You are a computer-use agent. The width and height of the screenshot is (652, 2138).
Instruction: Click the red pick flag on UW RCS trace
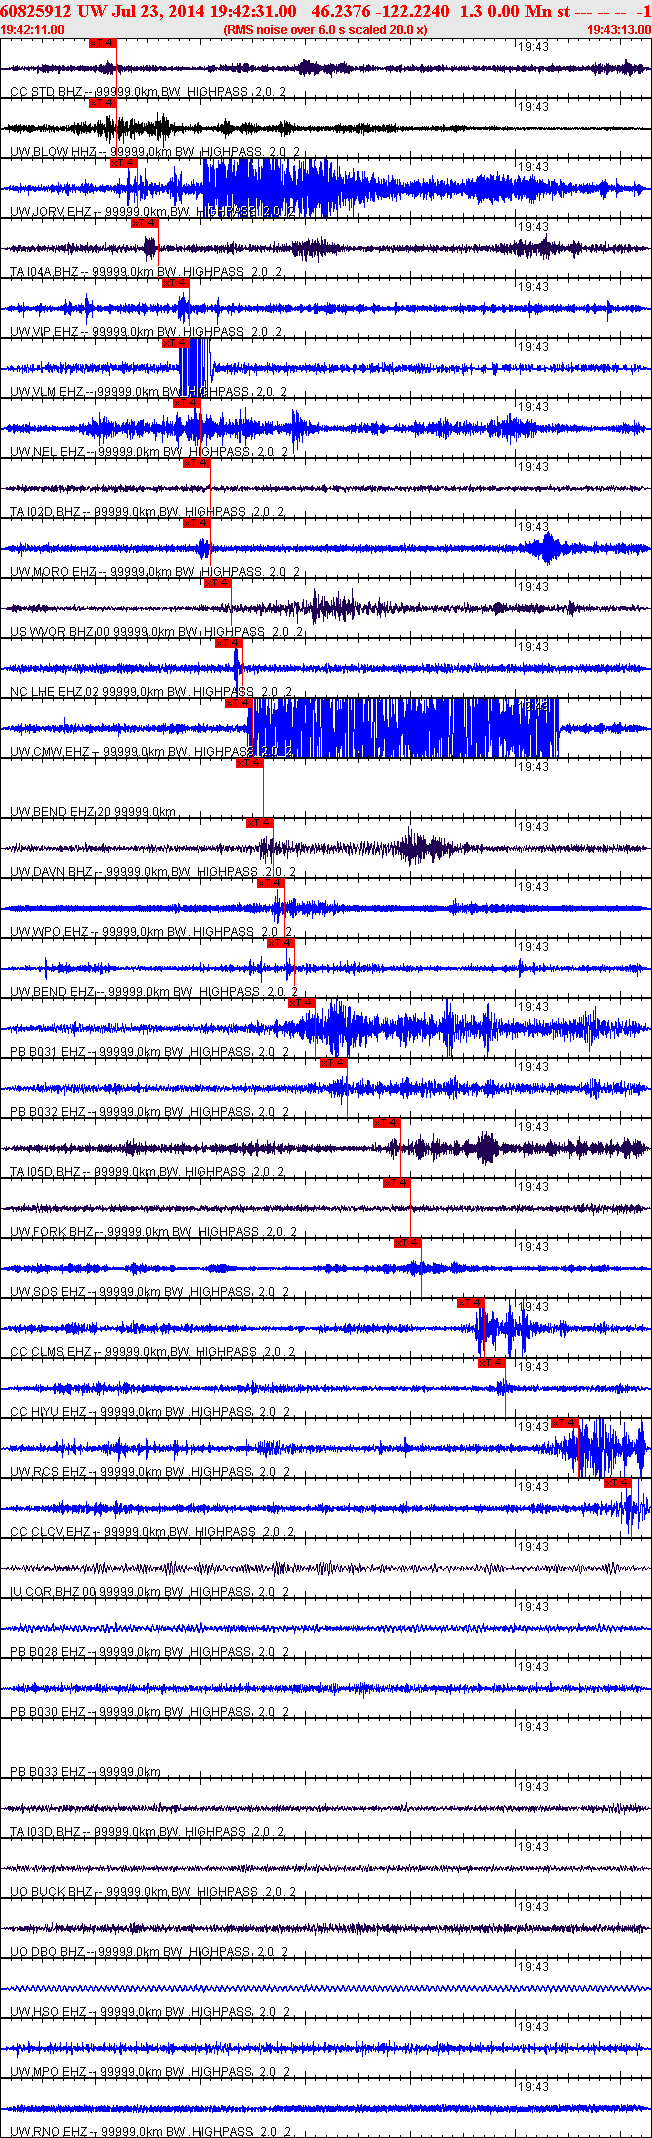(x=565, y=1423)
